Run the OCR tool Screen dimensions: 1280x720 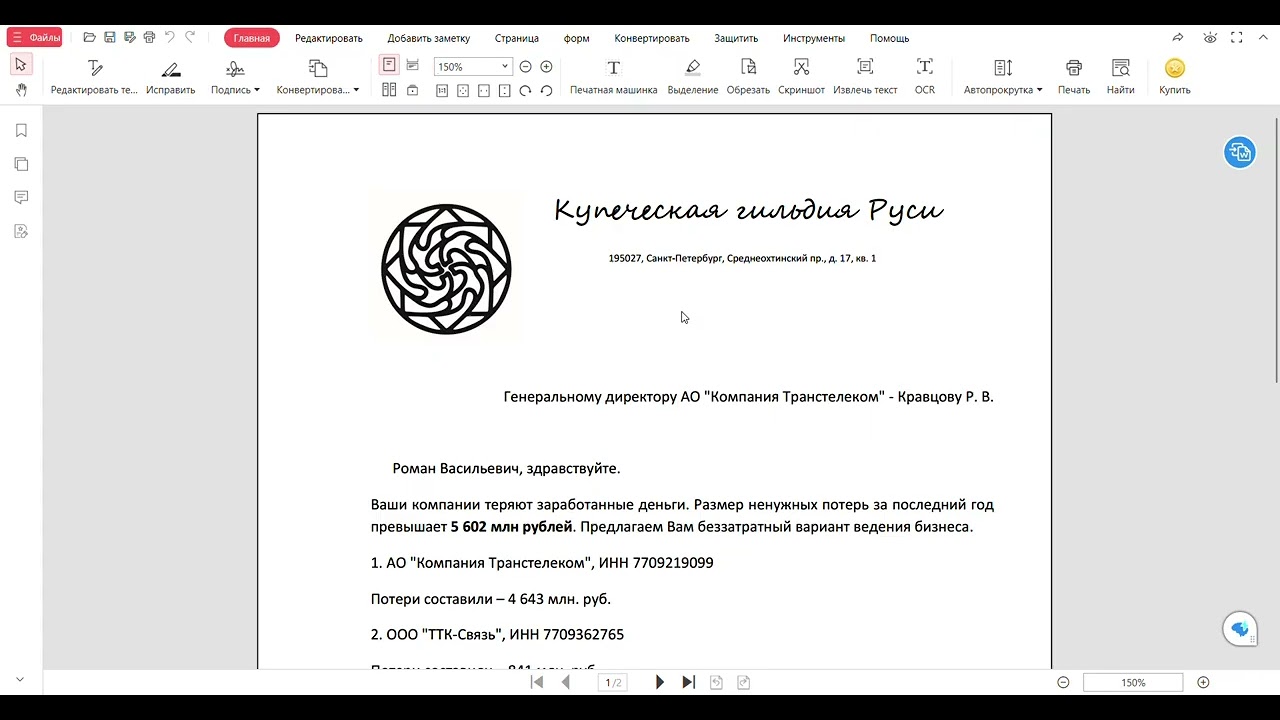point(925,78)
